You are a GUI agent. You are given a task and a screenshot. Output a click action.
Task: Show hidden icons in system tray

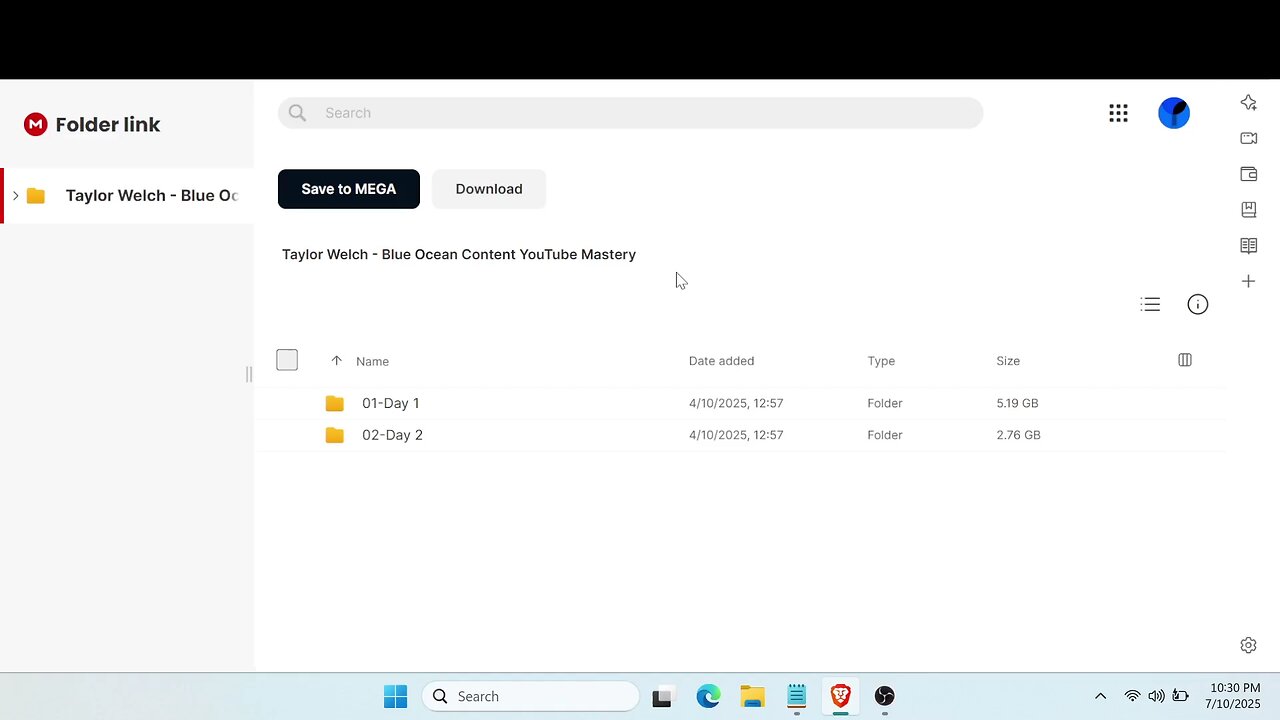[1100, 696]
